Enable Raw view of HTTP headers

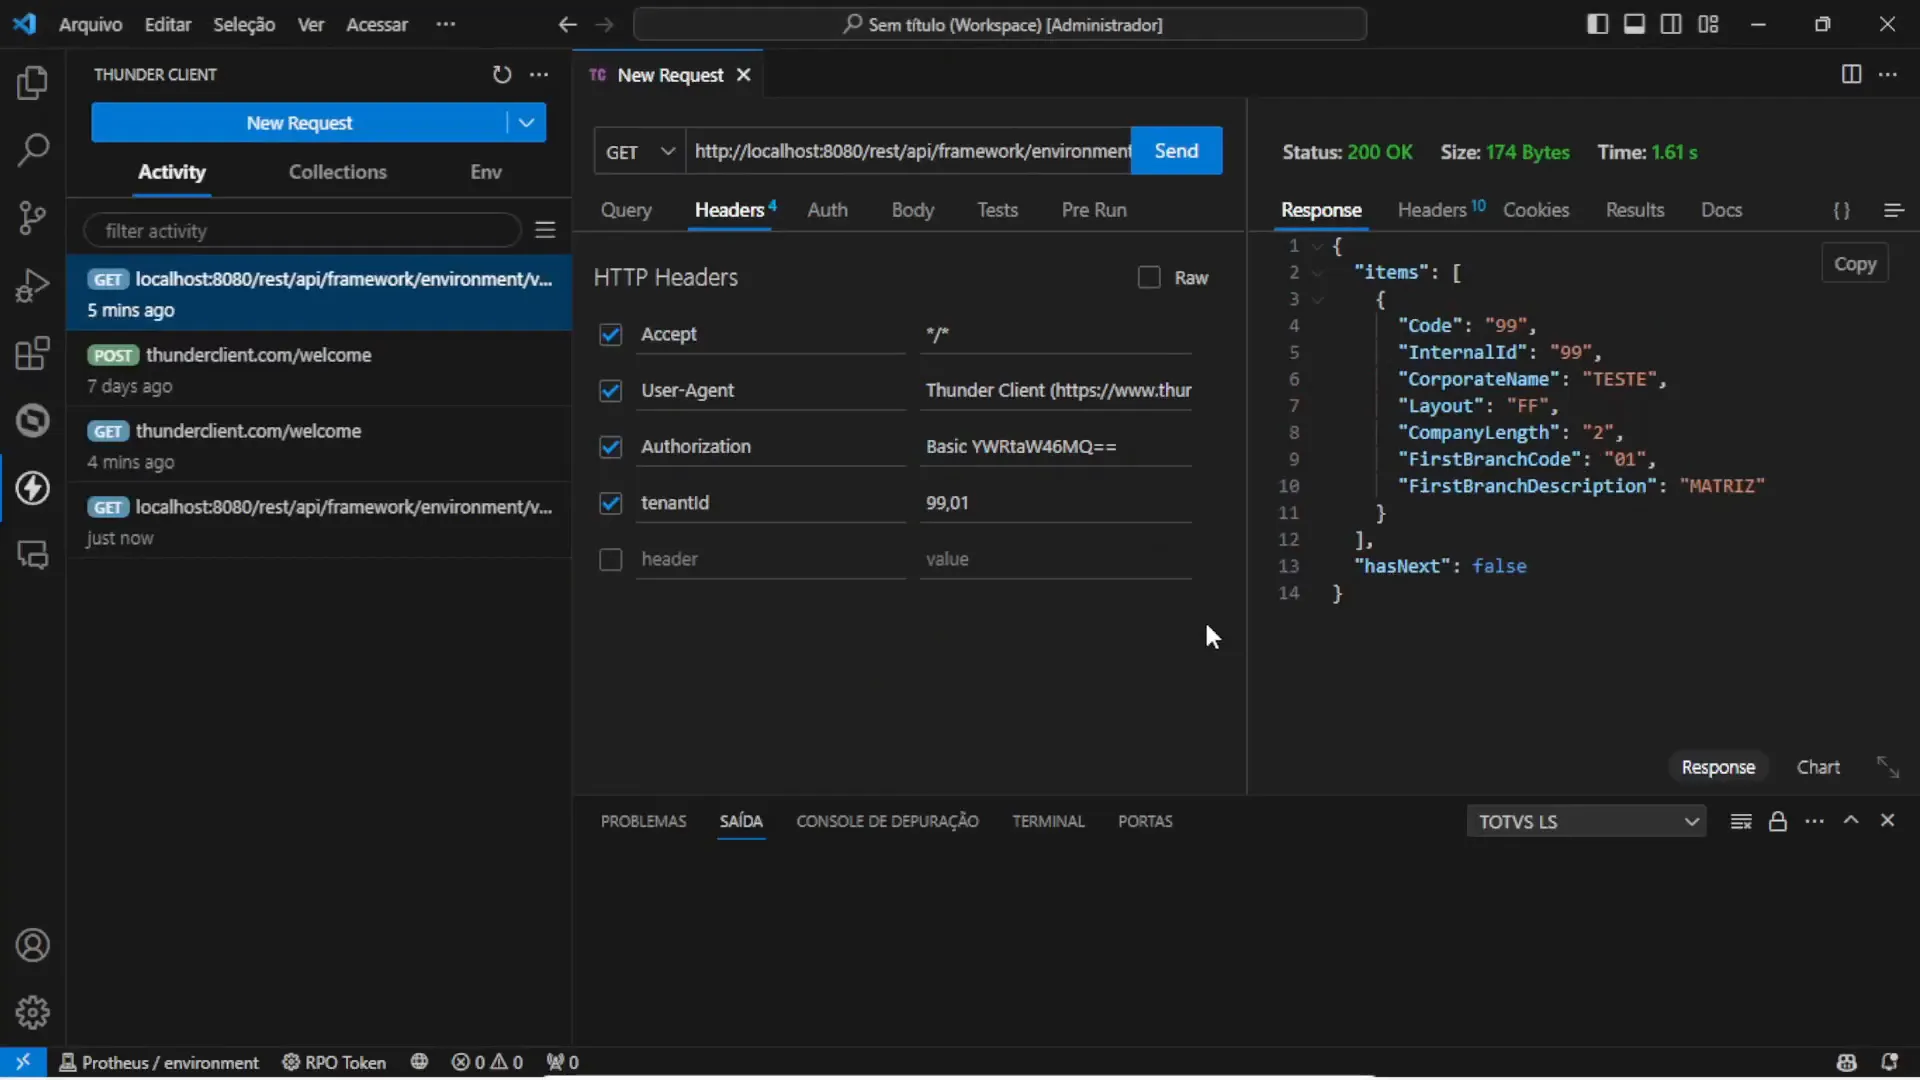(1147, 277)
